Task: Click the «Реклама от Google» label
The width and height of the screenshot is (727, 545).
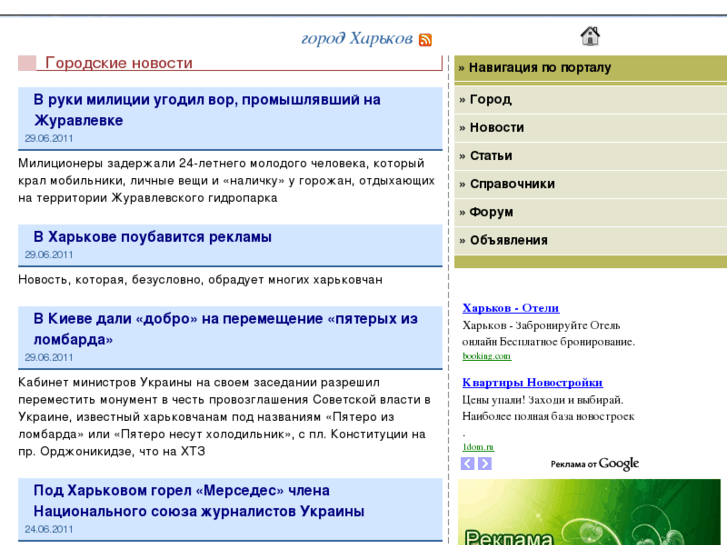Action: [595, 463]
